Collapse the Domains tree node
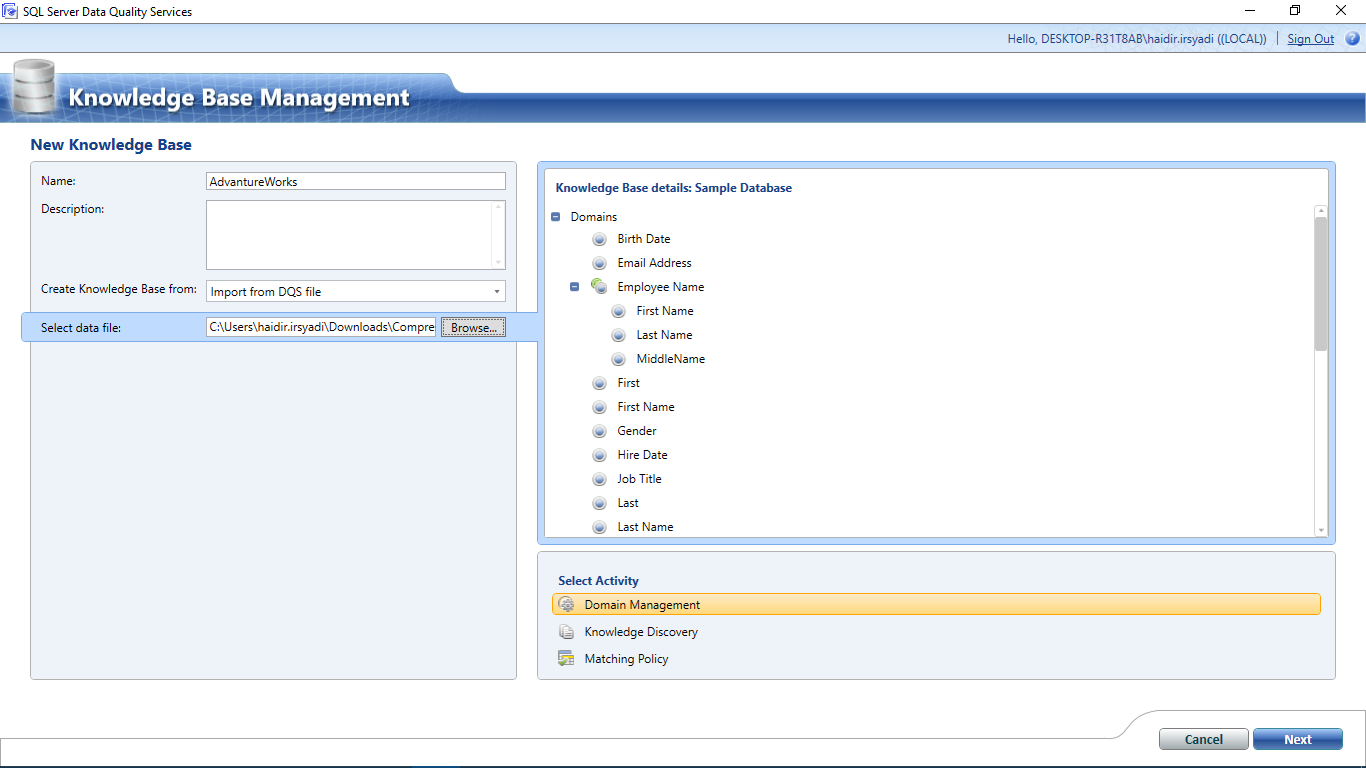The image size is (1366, 768). click(555, 216)
